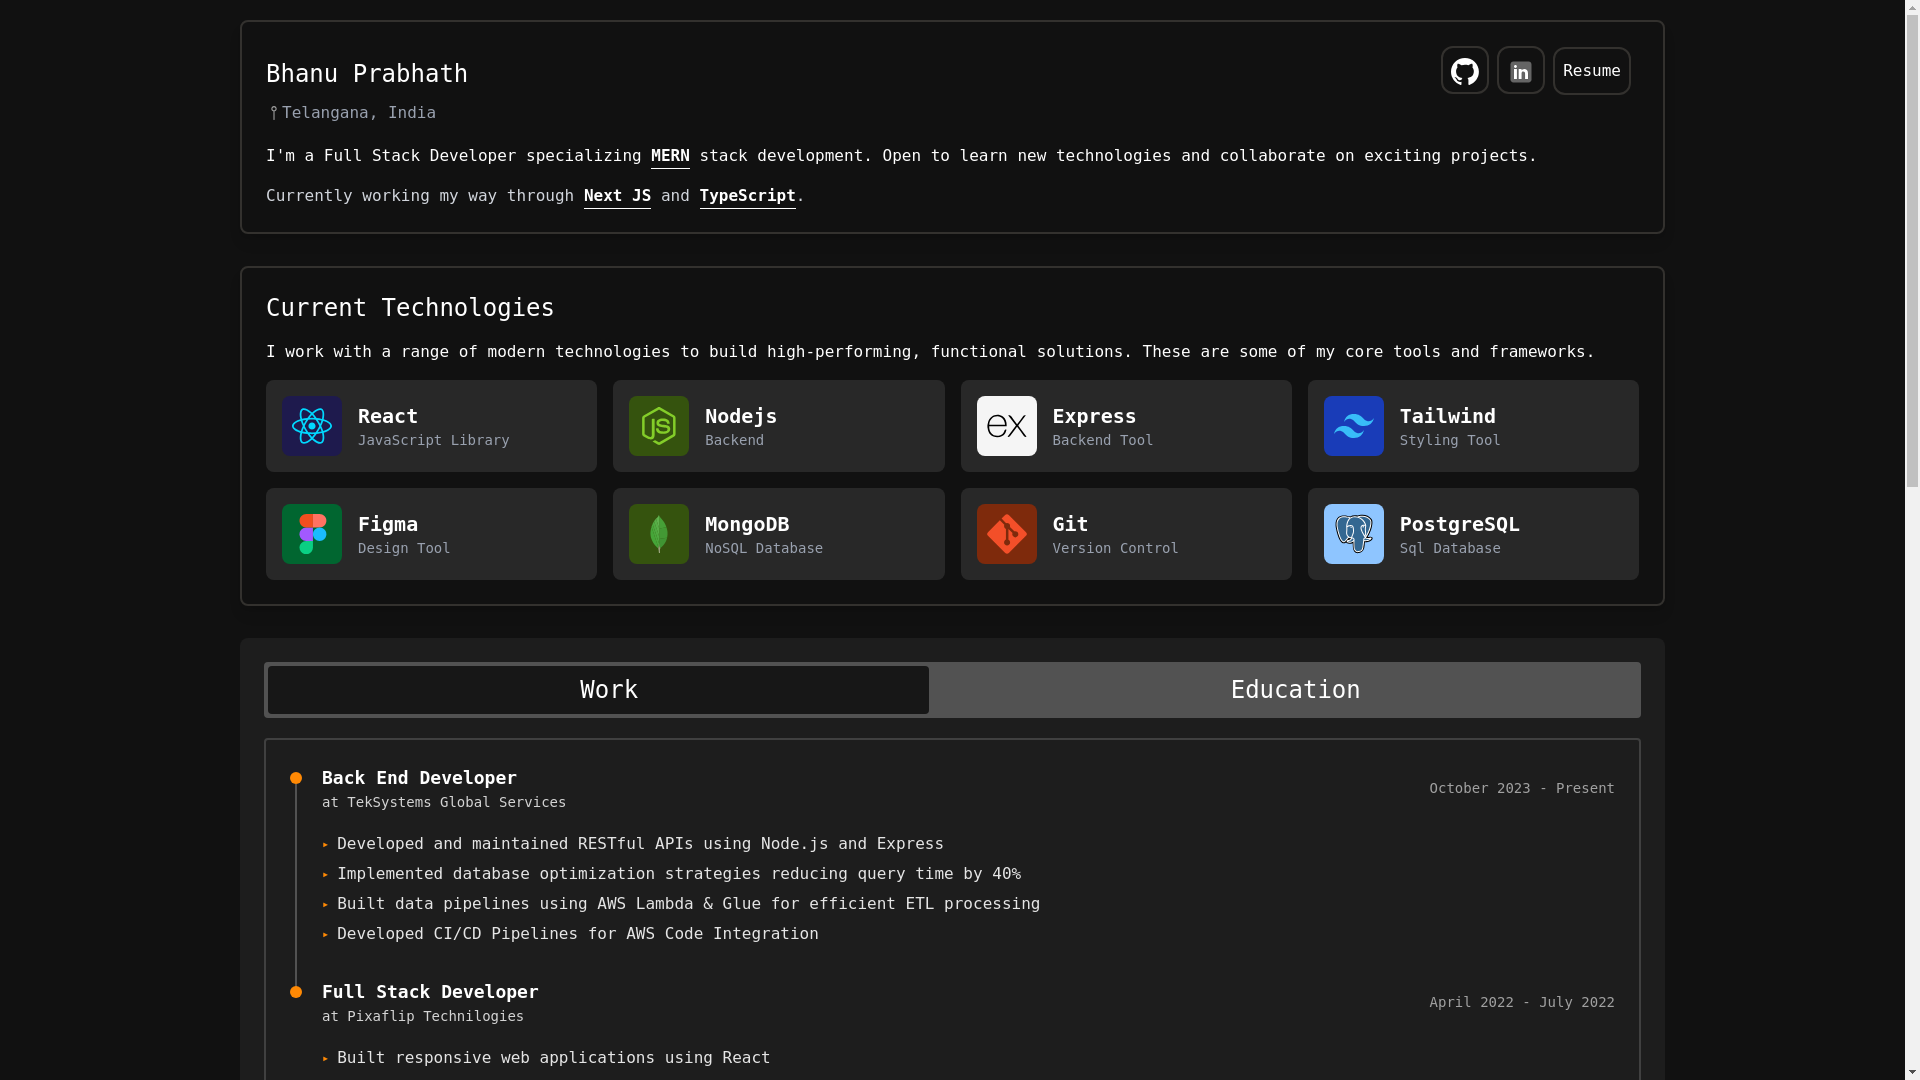
Task: Select the PostgreSQL card title
Action: (1459, 524)
